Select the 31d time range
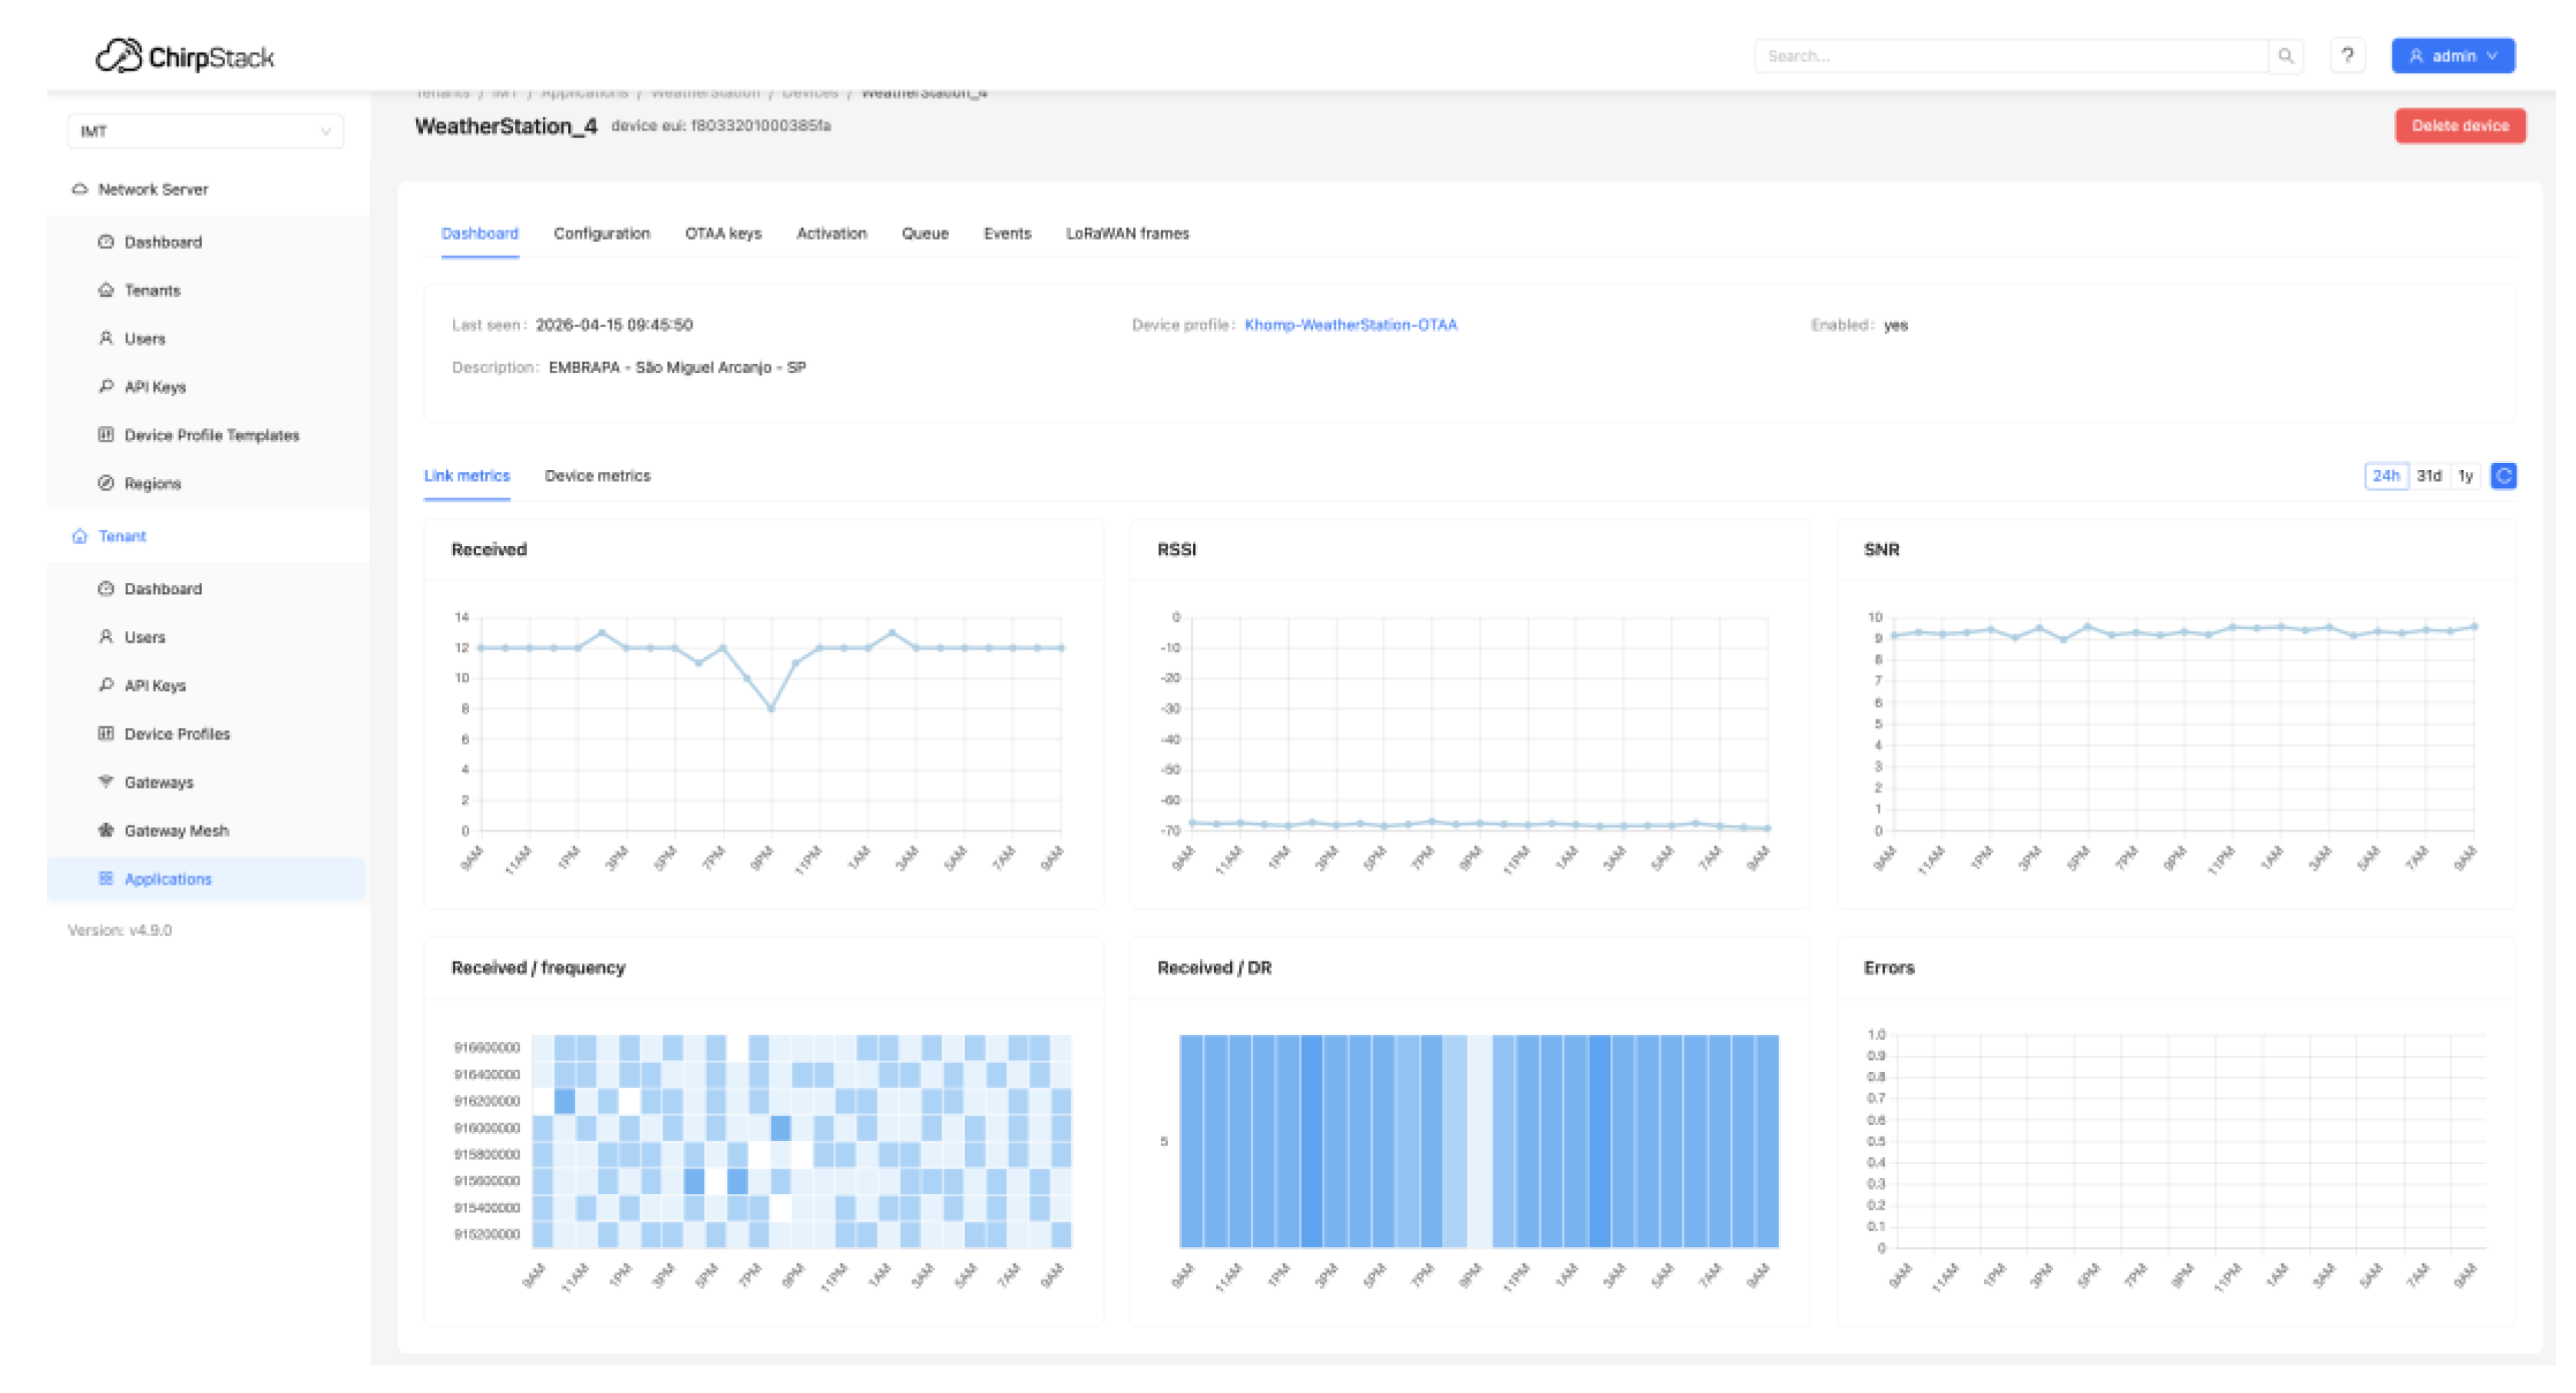The image size is (2576, 1393). [x=2429, y=476]
